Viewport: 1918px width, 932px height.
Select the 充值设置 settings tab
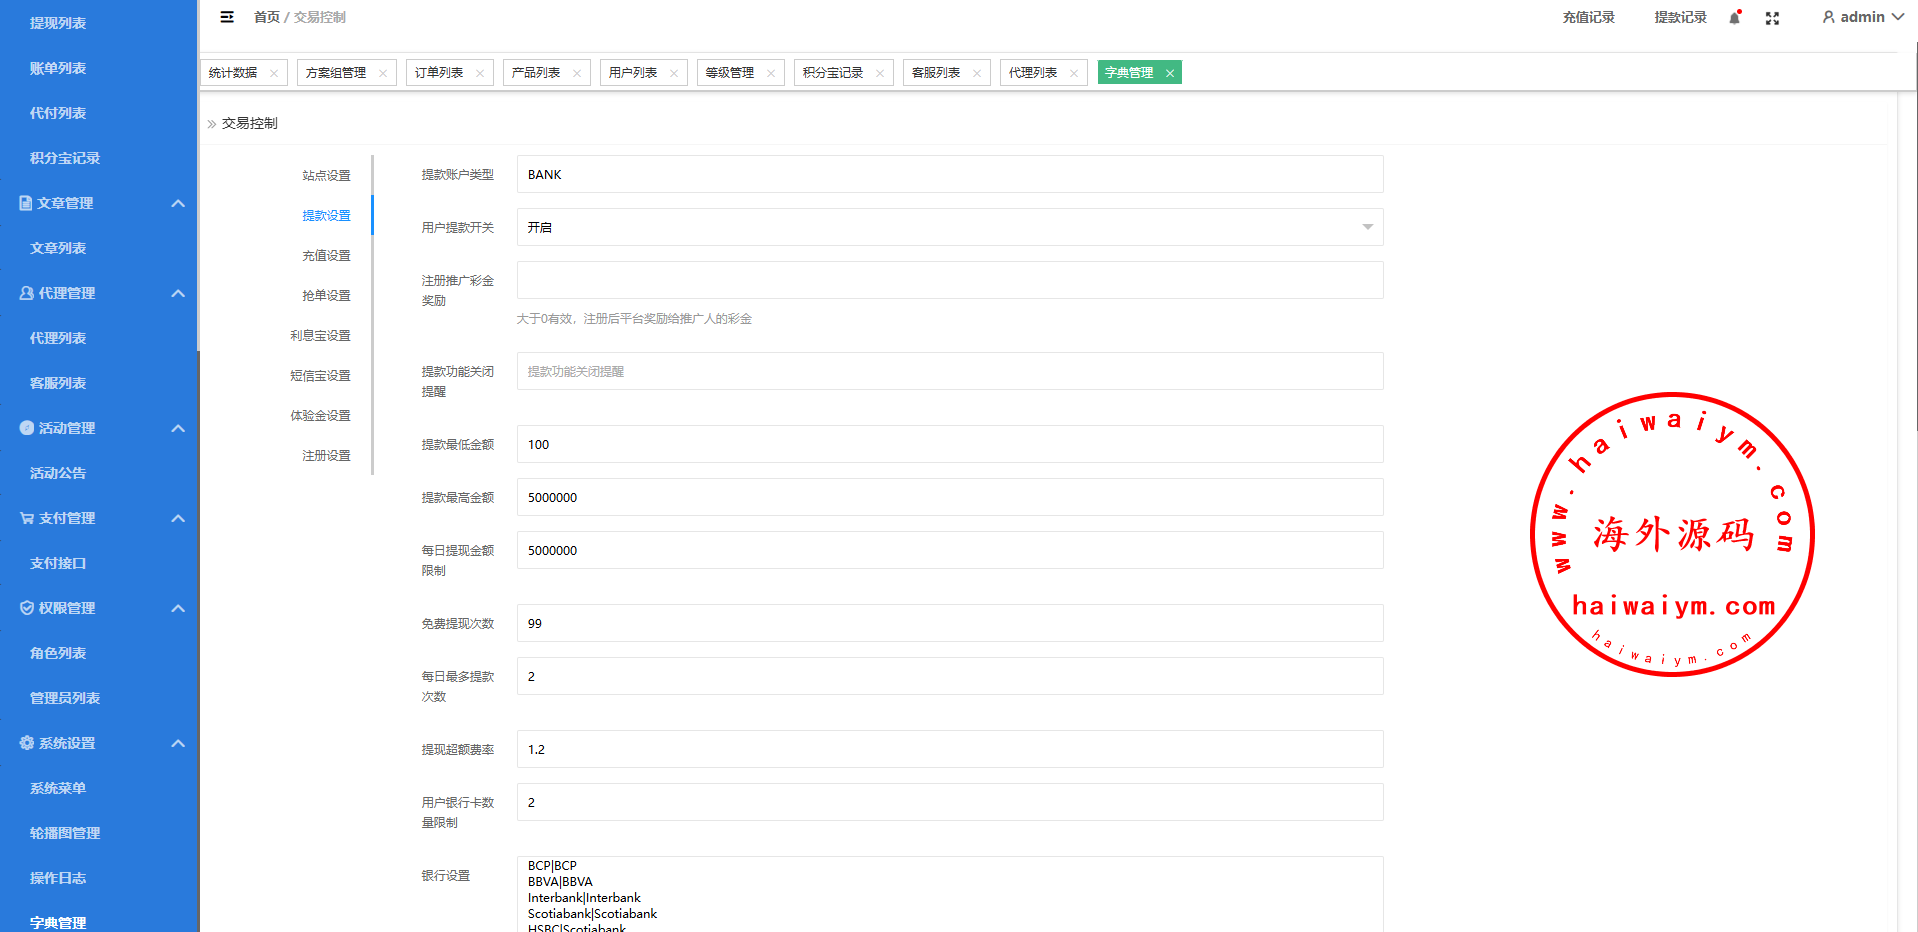point(326,256)
